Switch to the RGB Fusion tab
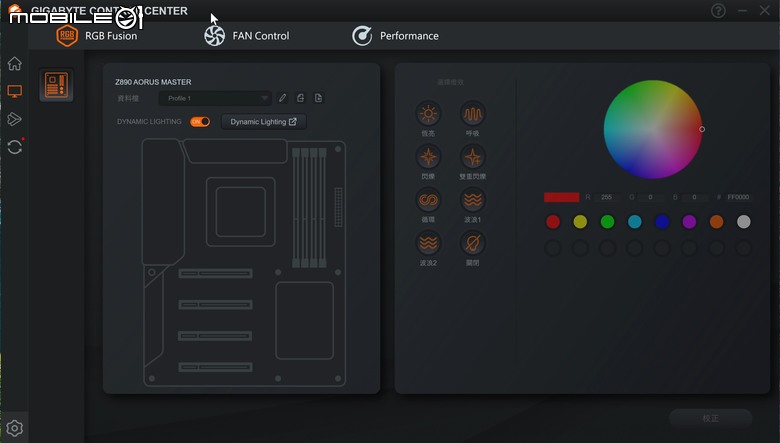Screen dimensions: 780x443 coord(97,36)
